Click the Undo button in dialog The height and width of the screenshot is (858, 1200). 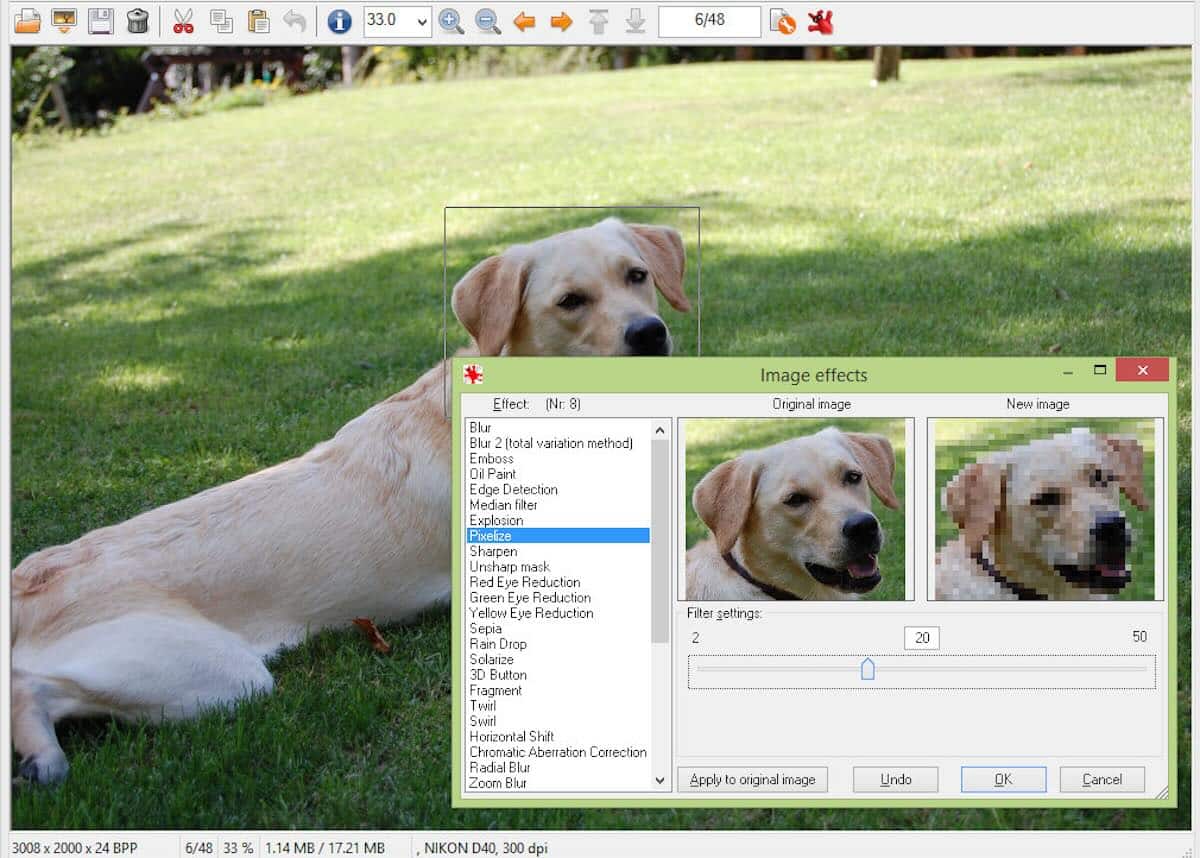(x=896, y=779)
